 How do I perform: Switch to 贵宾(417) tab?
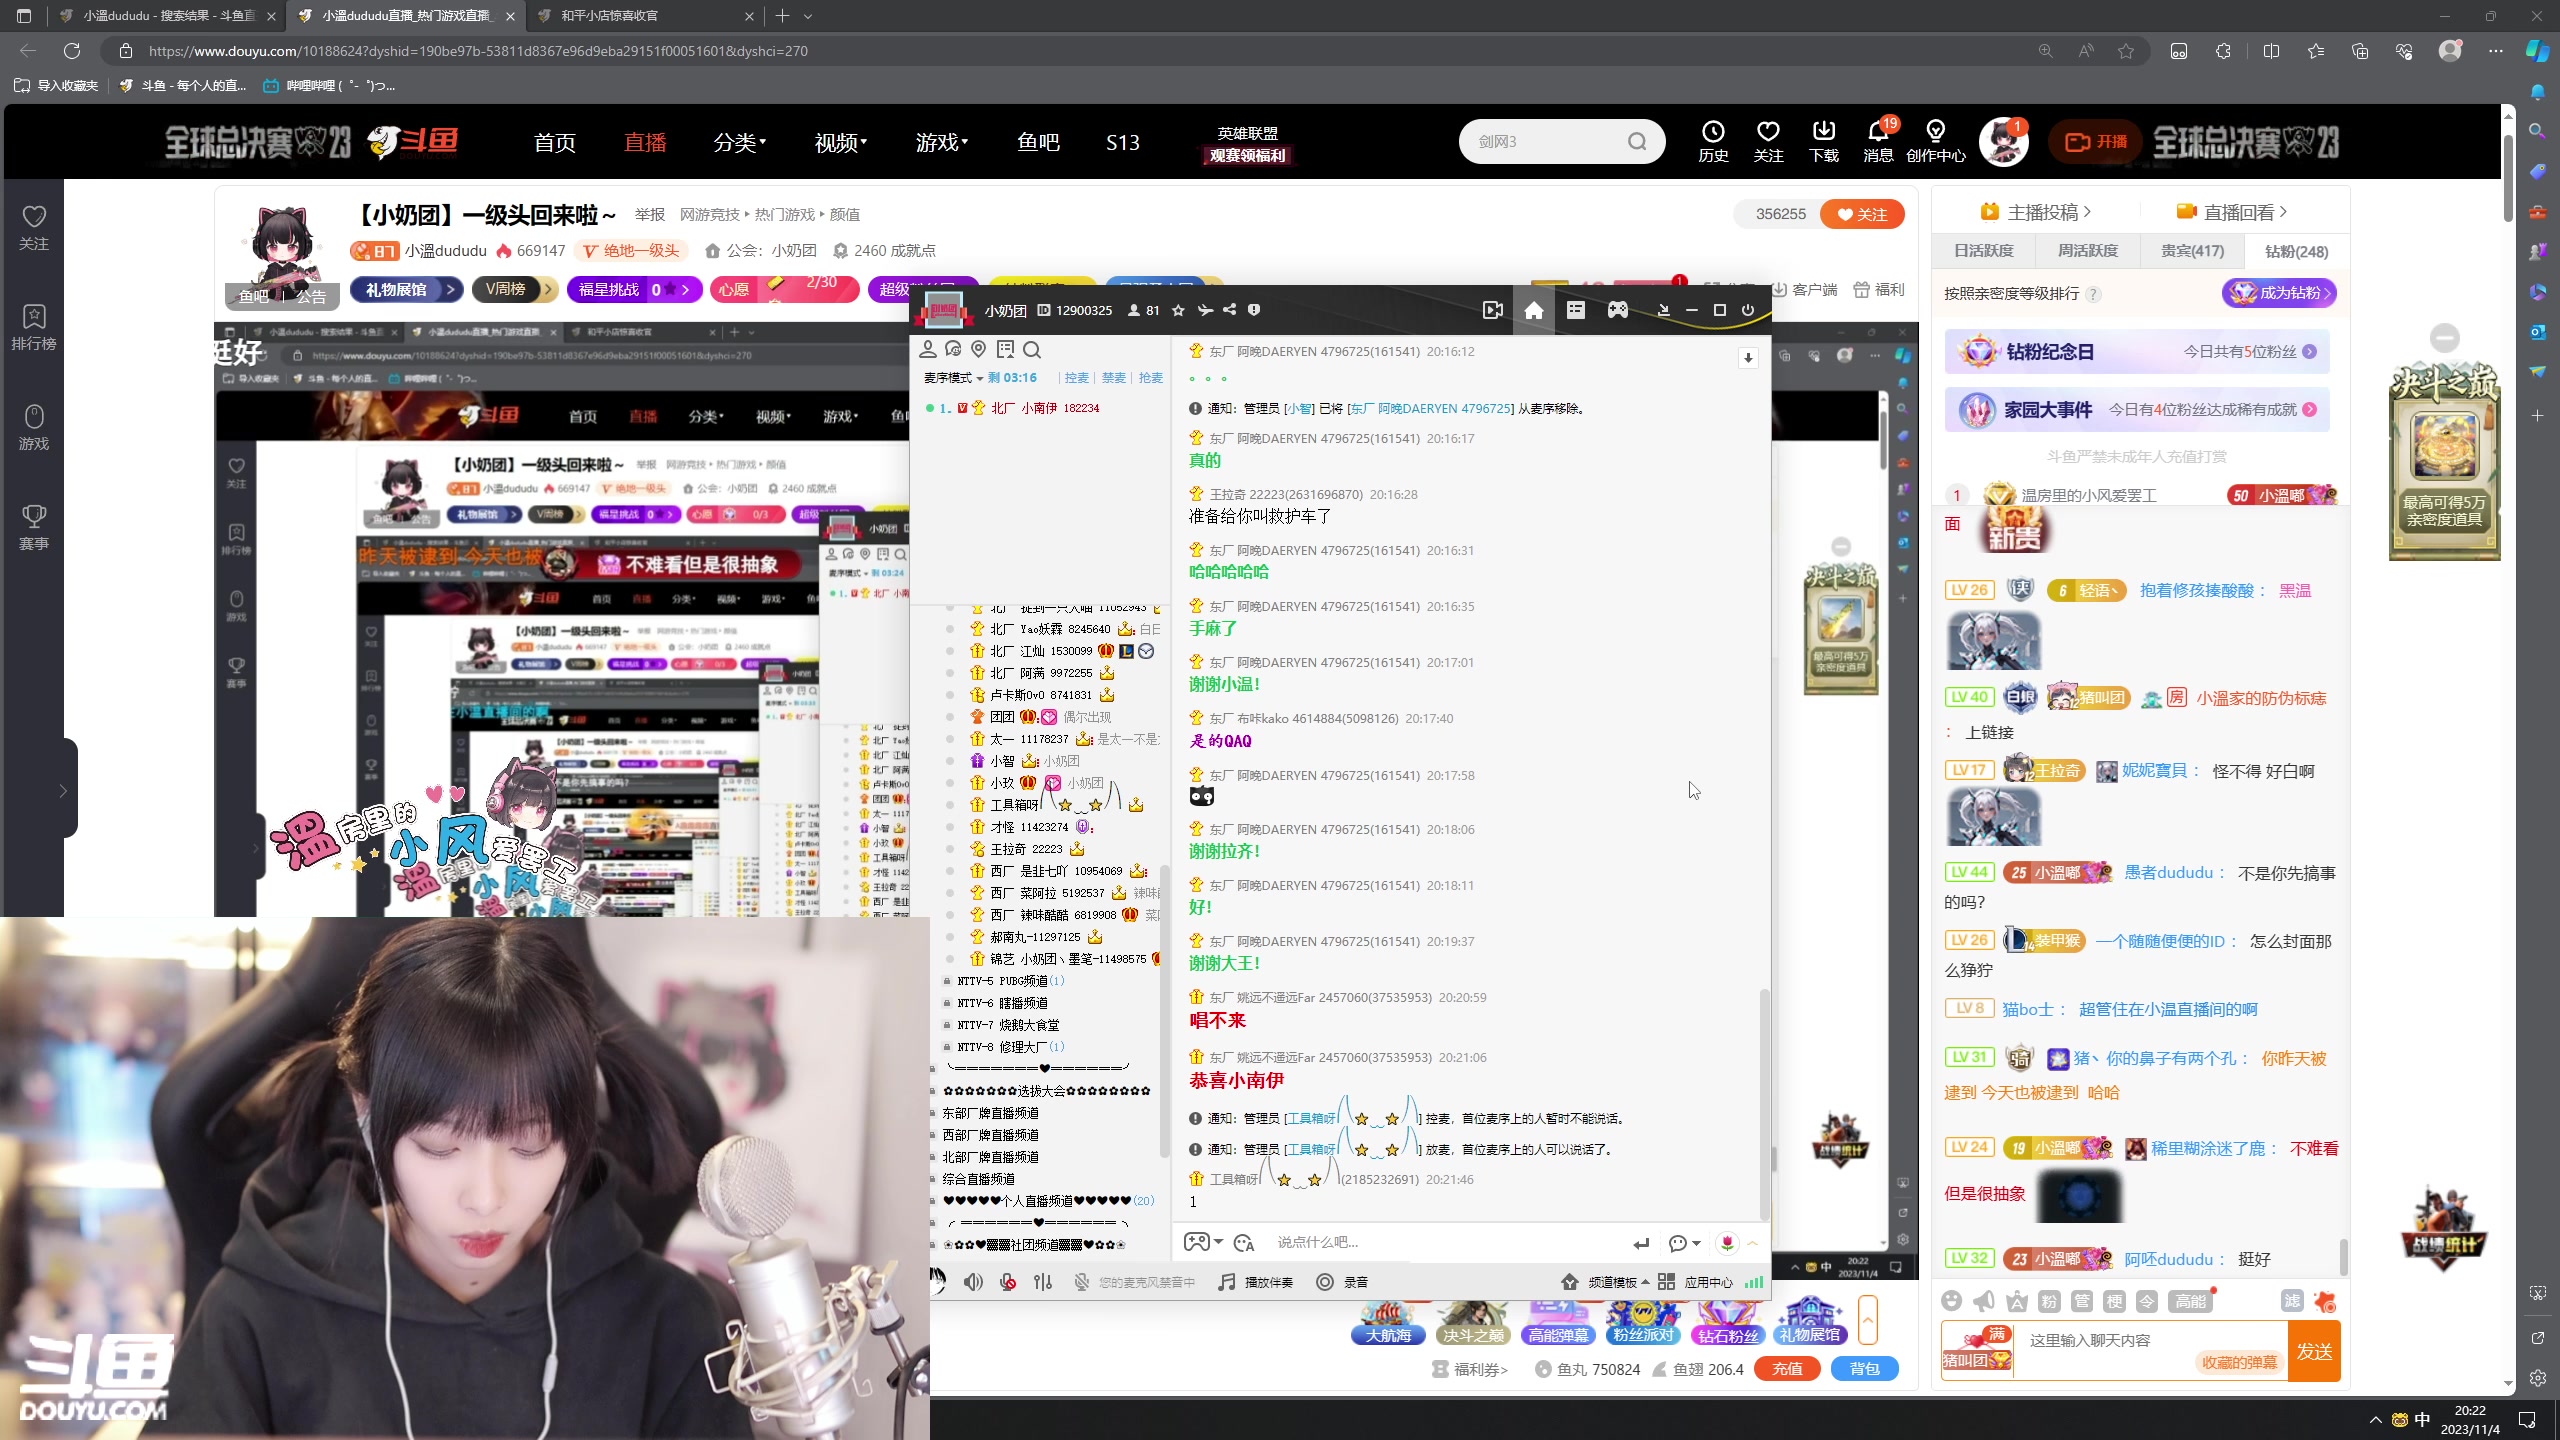tap(2192, 251)
